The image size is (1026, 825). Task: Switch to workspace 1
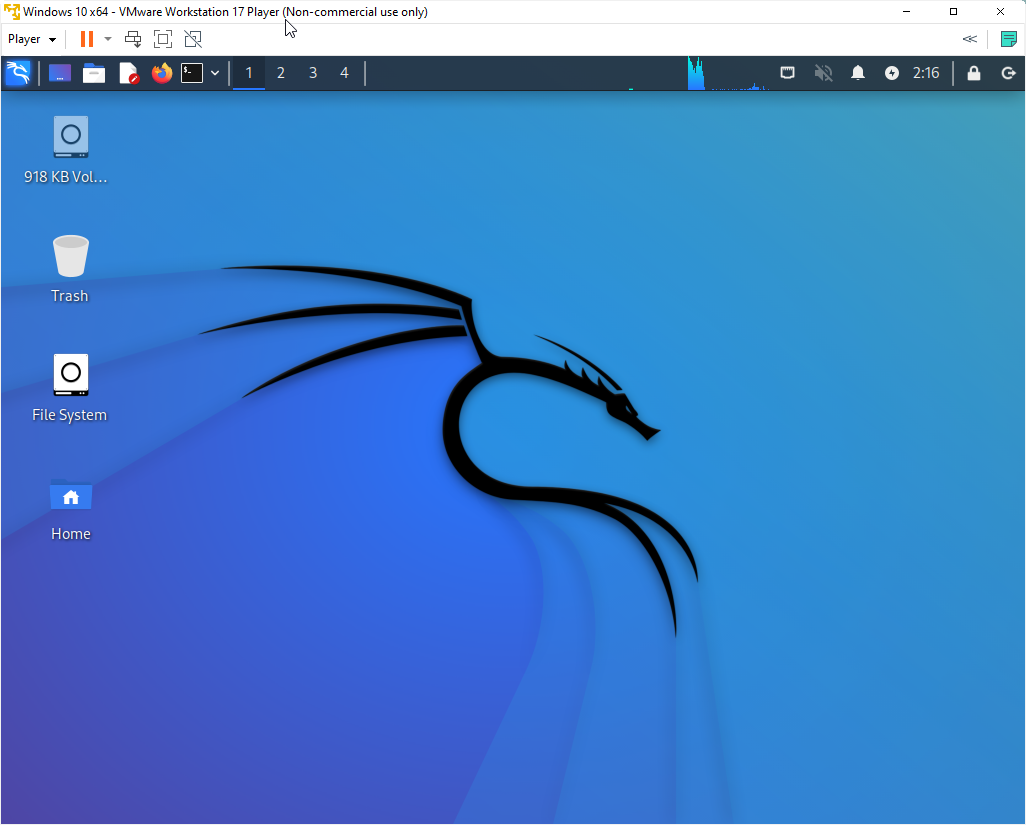point(249,73)
